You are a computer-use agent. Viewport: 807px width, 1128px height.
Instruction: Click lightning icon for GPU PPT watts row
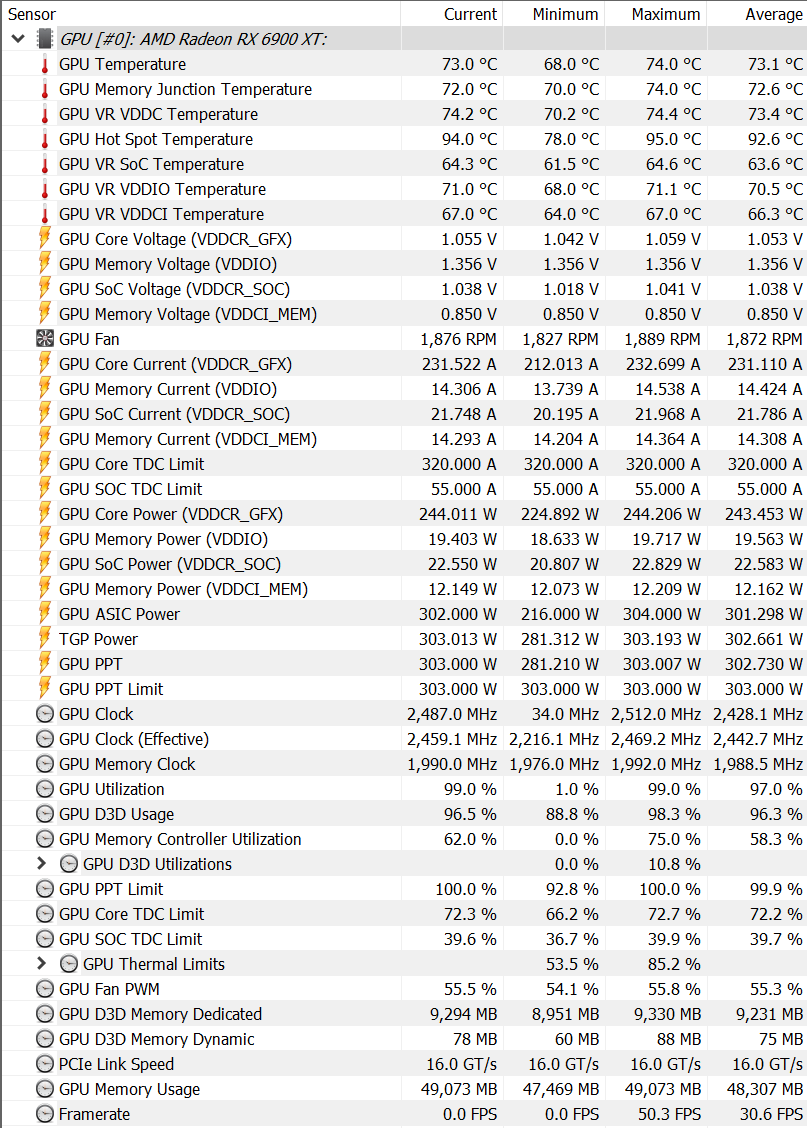[x=45, y=664]
